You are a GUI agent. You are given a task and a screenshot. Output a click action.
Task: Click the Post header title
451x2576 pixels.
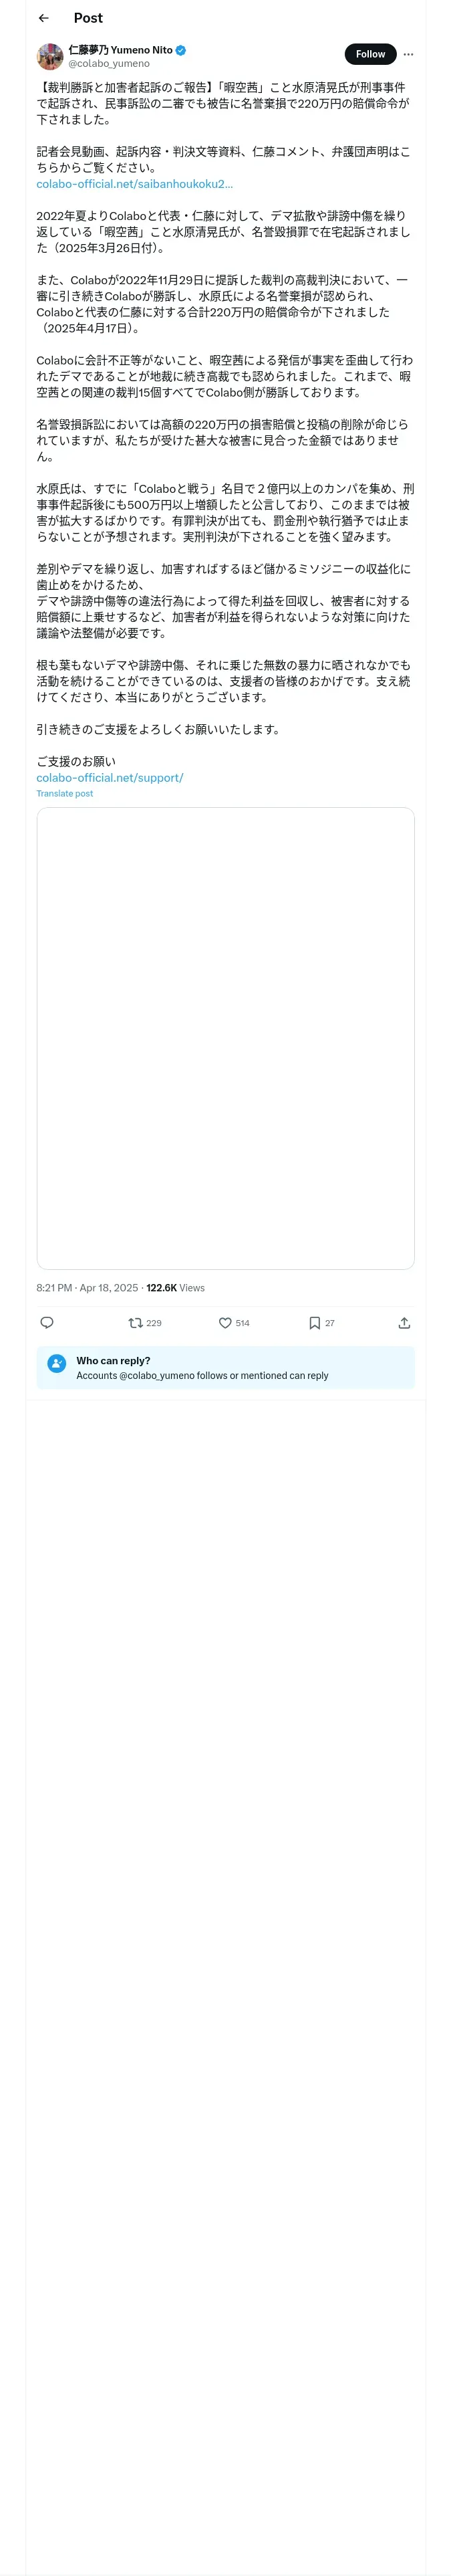(x=88, y=18)
